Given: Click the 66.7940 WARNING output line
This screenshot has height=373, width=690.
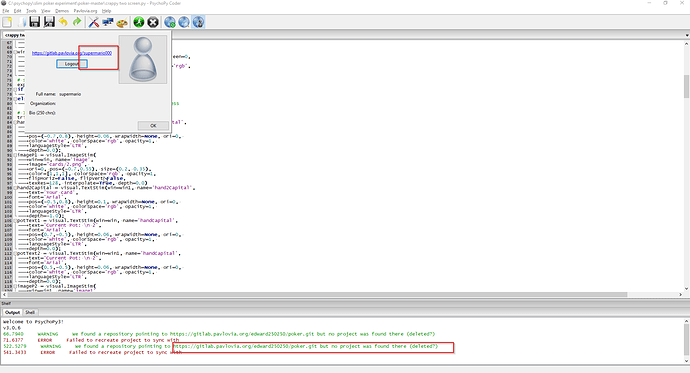Looking at the screenshot, I should coord(219,334).
